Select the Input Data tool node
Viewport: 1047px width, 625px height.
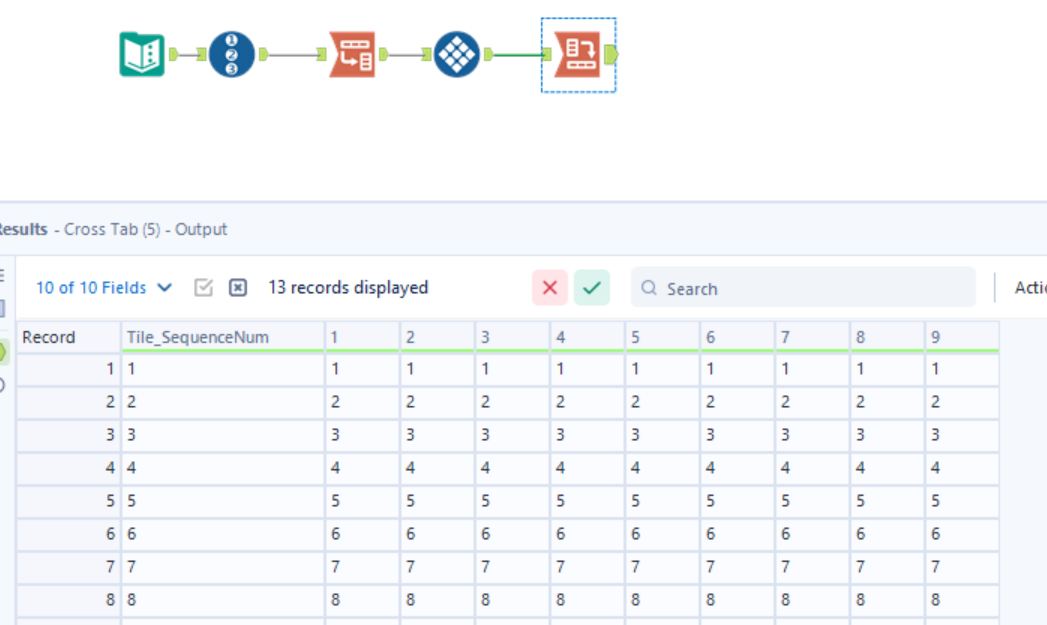[141, 54]
